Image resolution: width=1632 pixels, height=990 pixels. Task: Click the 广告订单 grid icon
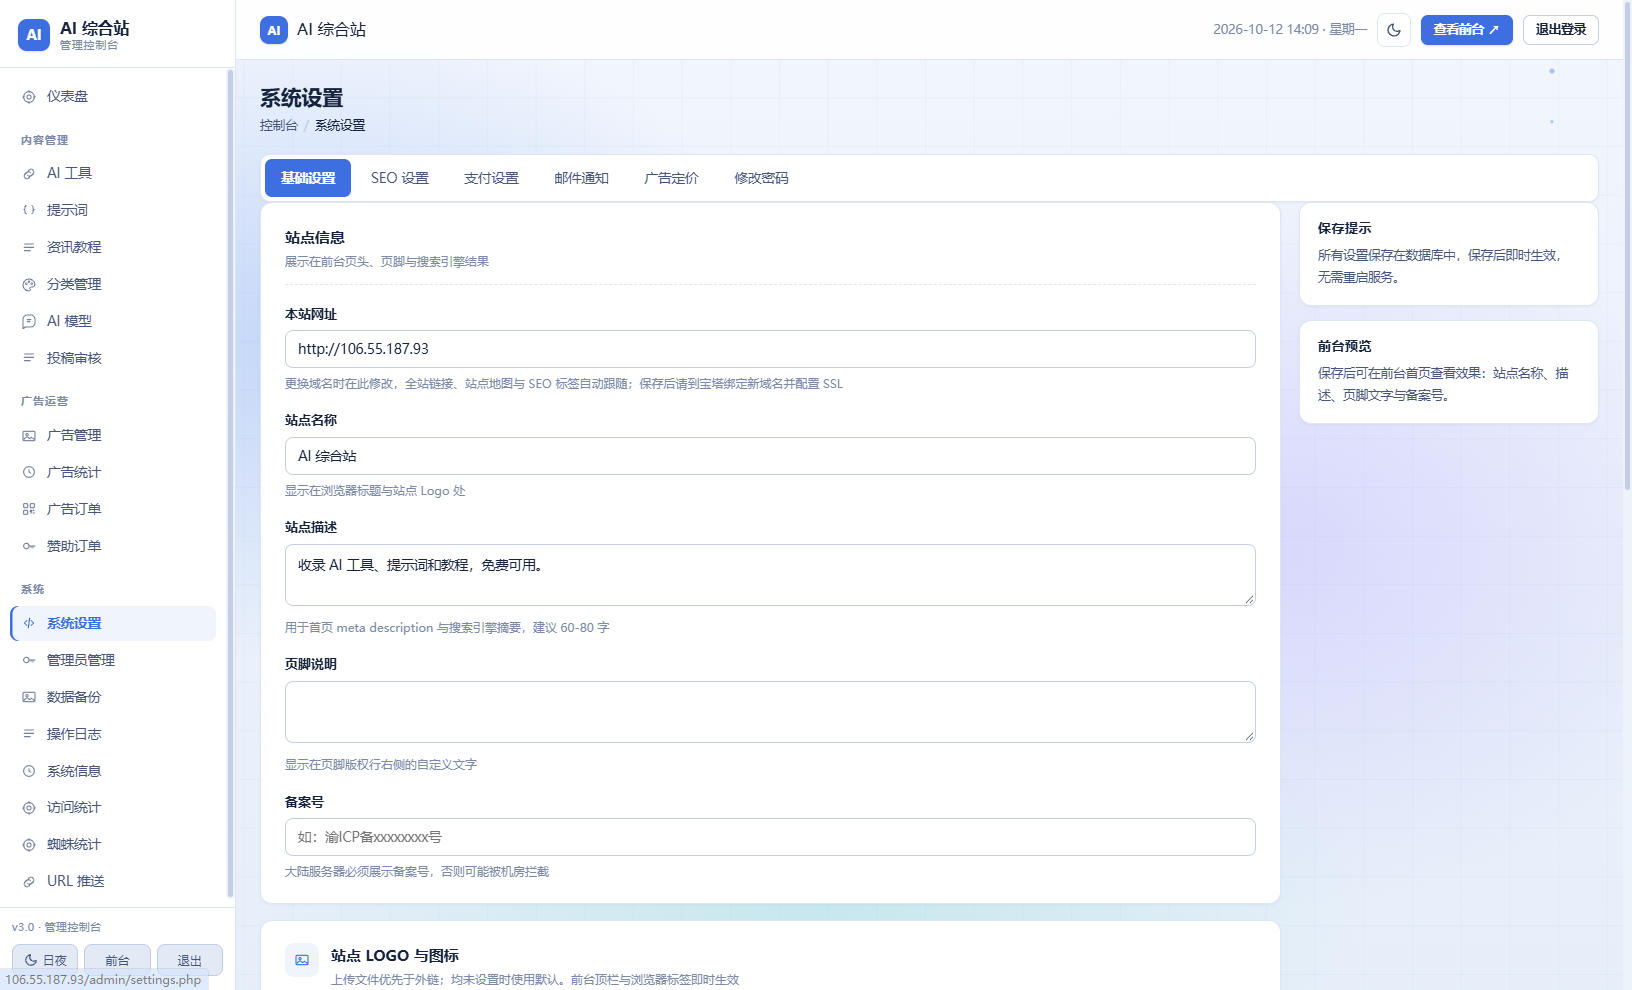point(29,510)
